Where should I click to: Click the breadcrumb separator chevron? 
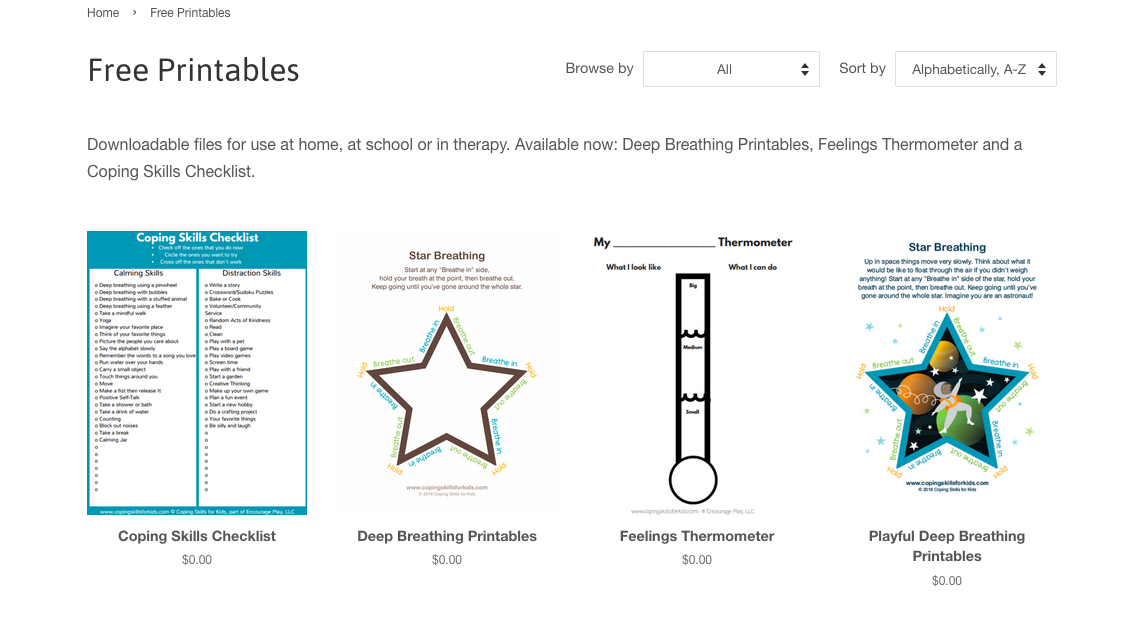tap(135, 12)
